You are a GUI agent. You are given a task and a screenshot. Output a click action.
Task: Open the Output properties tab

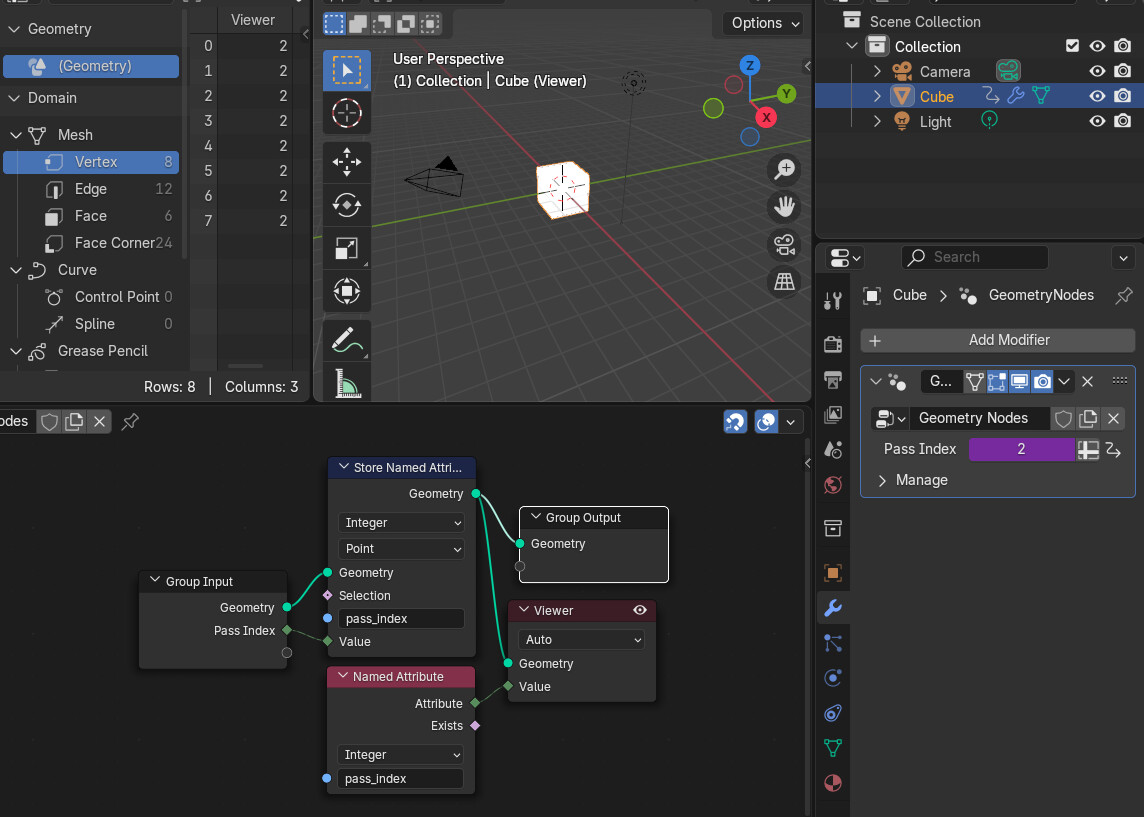[832, 379]
